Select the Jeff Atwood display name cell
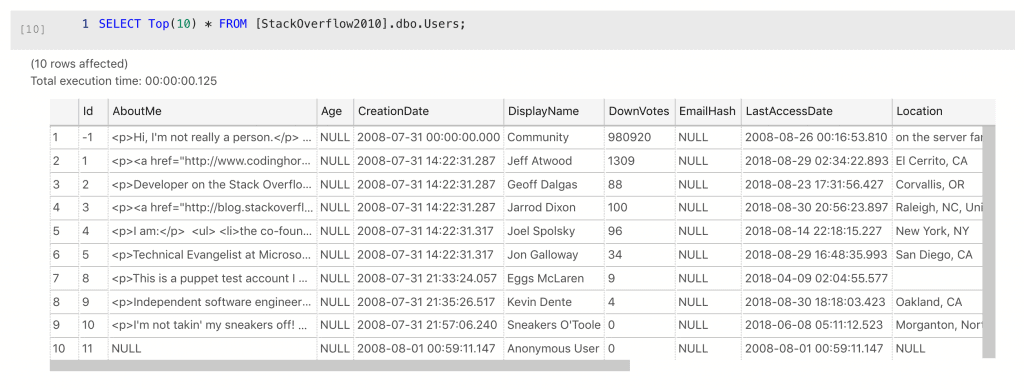 tap(554, 161)
